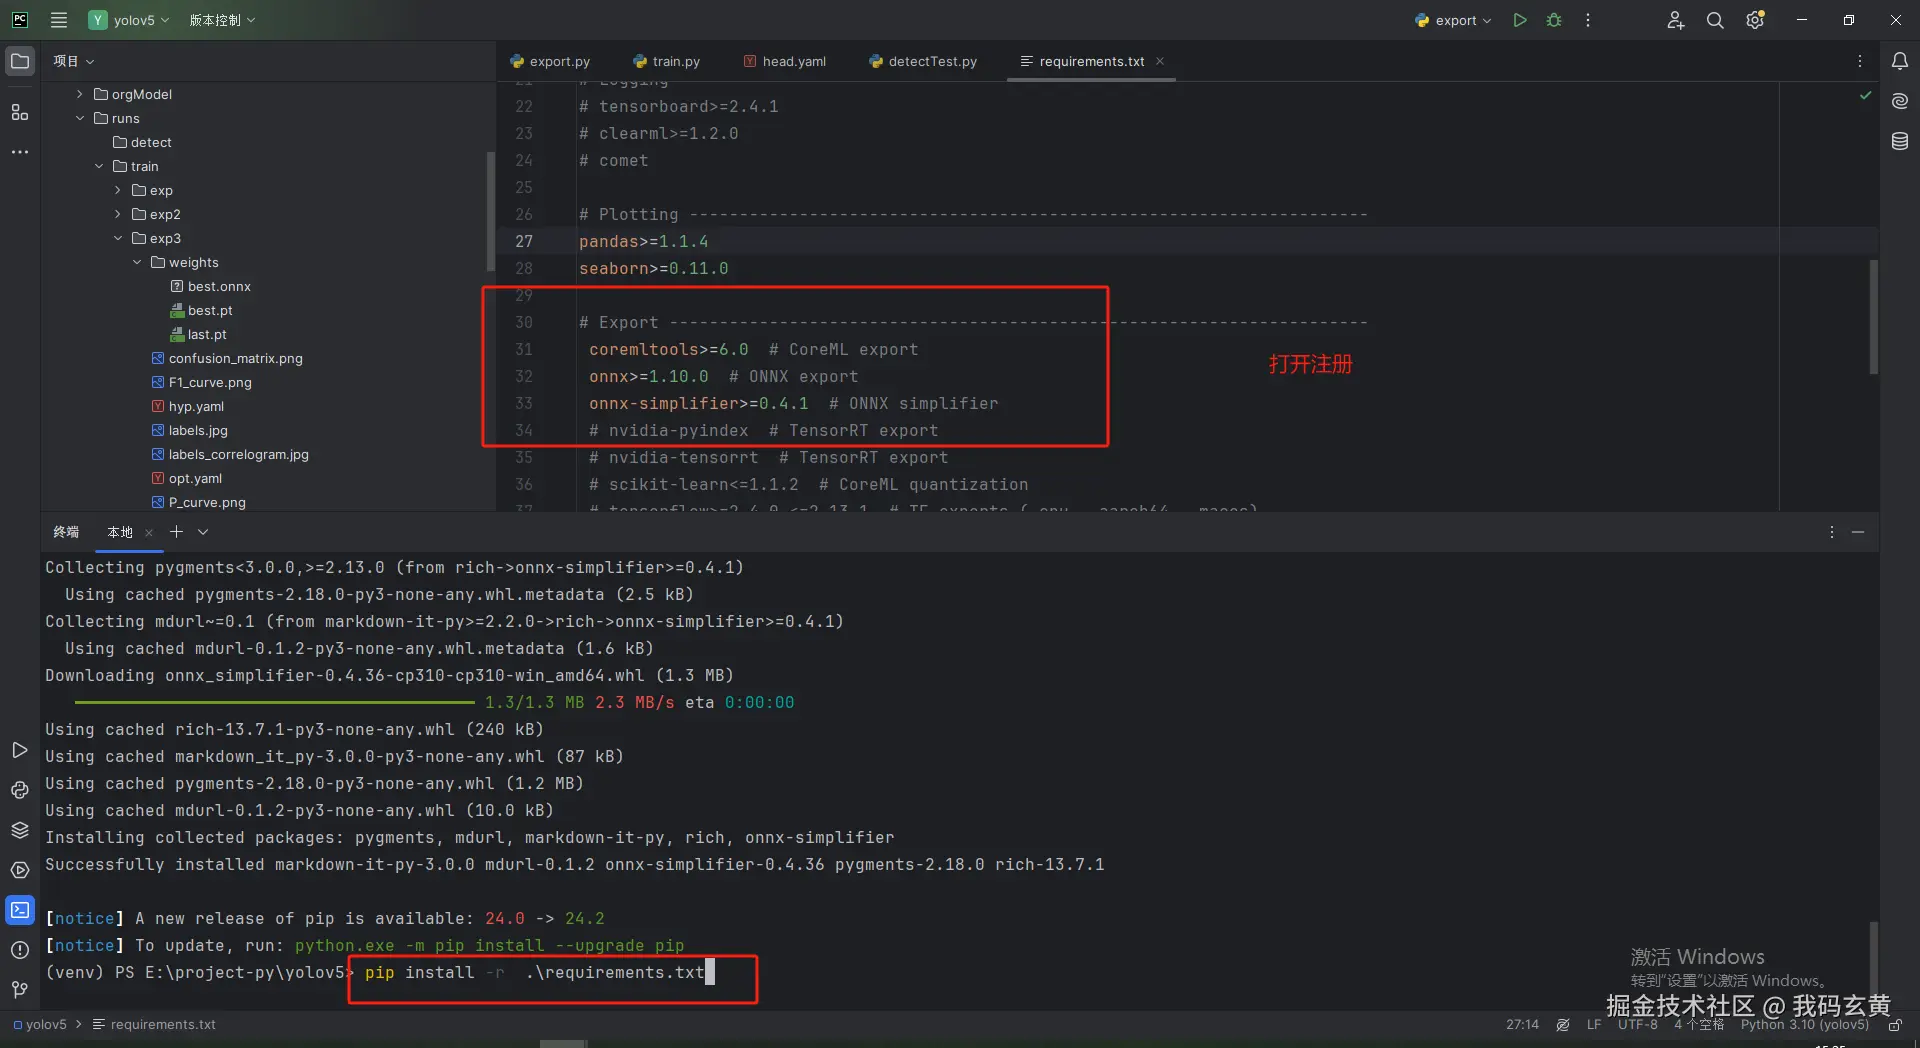Run the export configuration
Screen dimensions: 1920x1048
[x=1520, y=20]
